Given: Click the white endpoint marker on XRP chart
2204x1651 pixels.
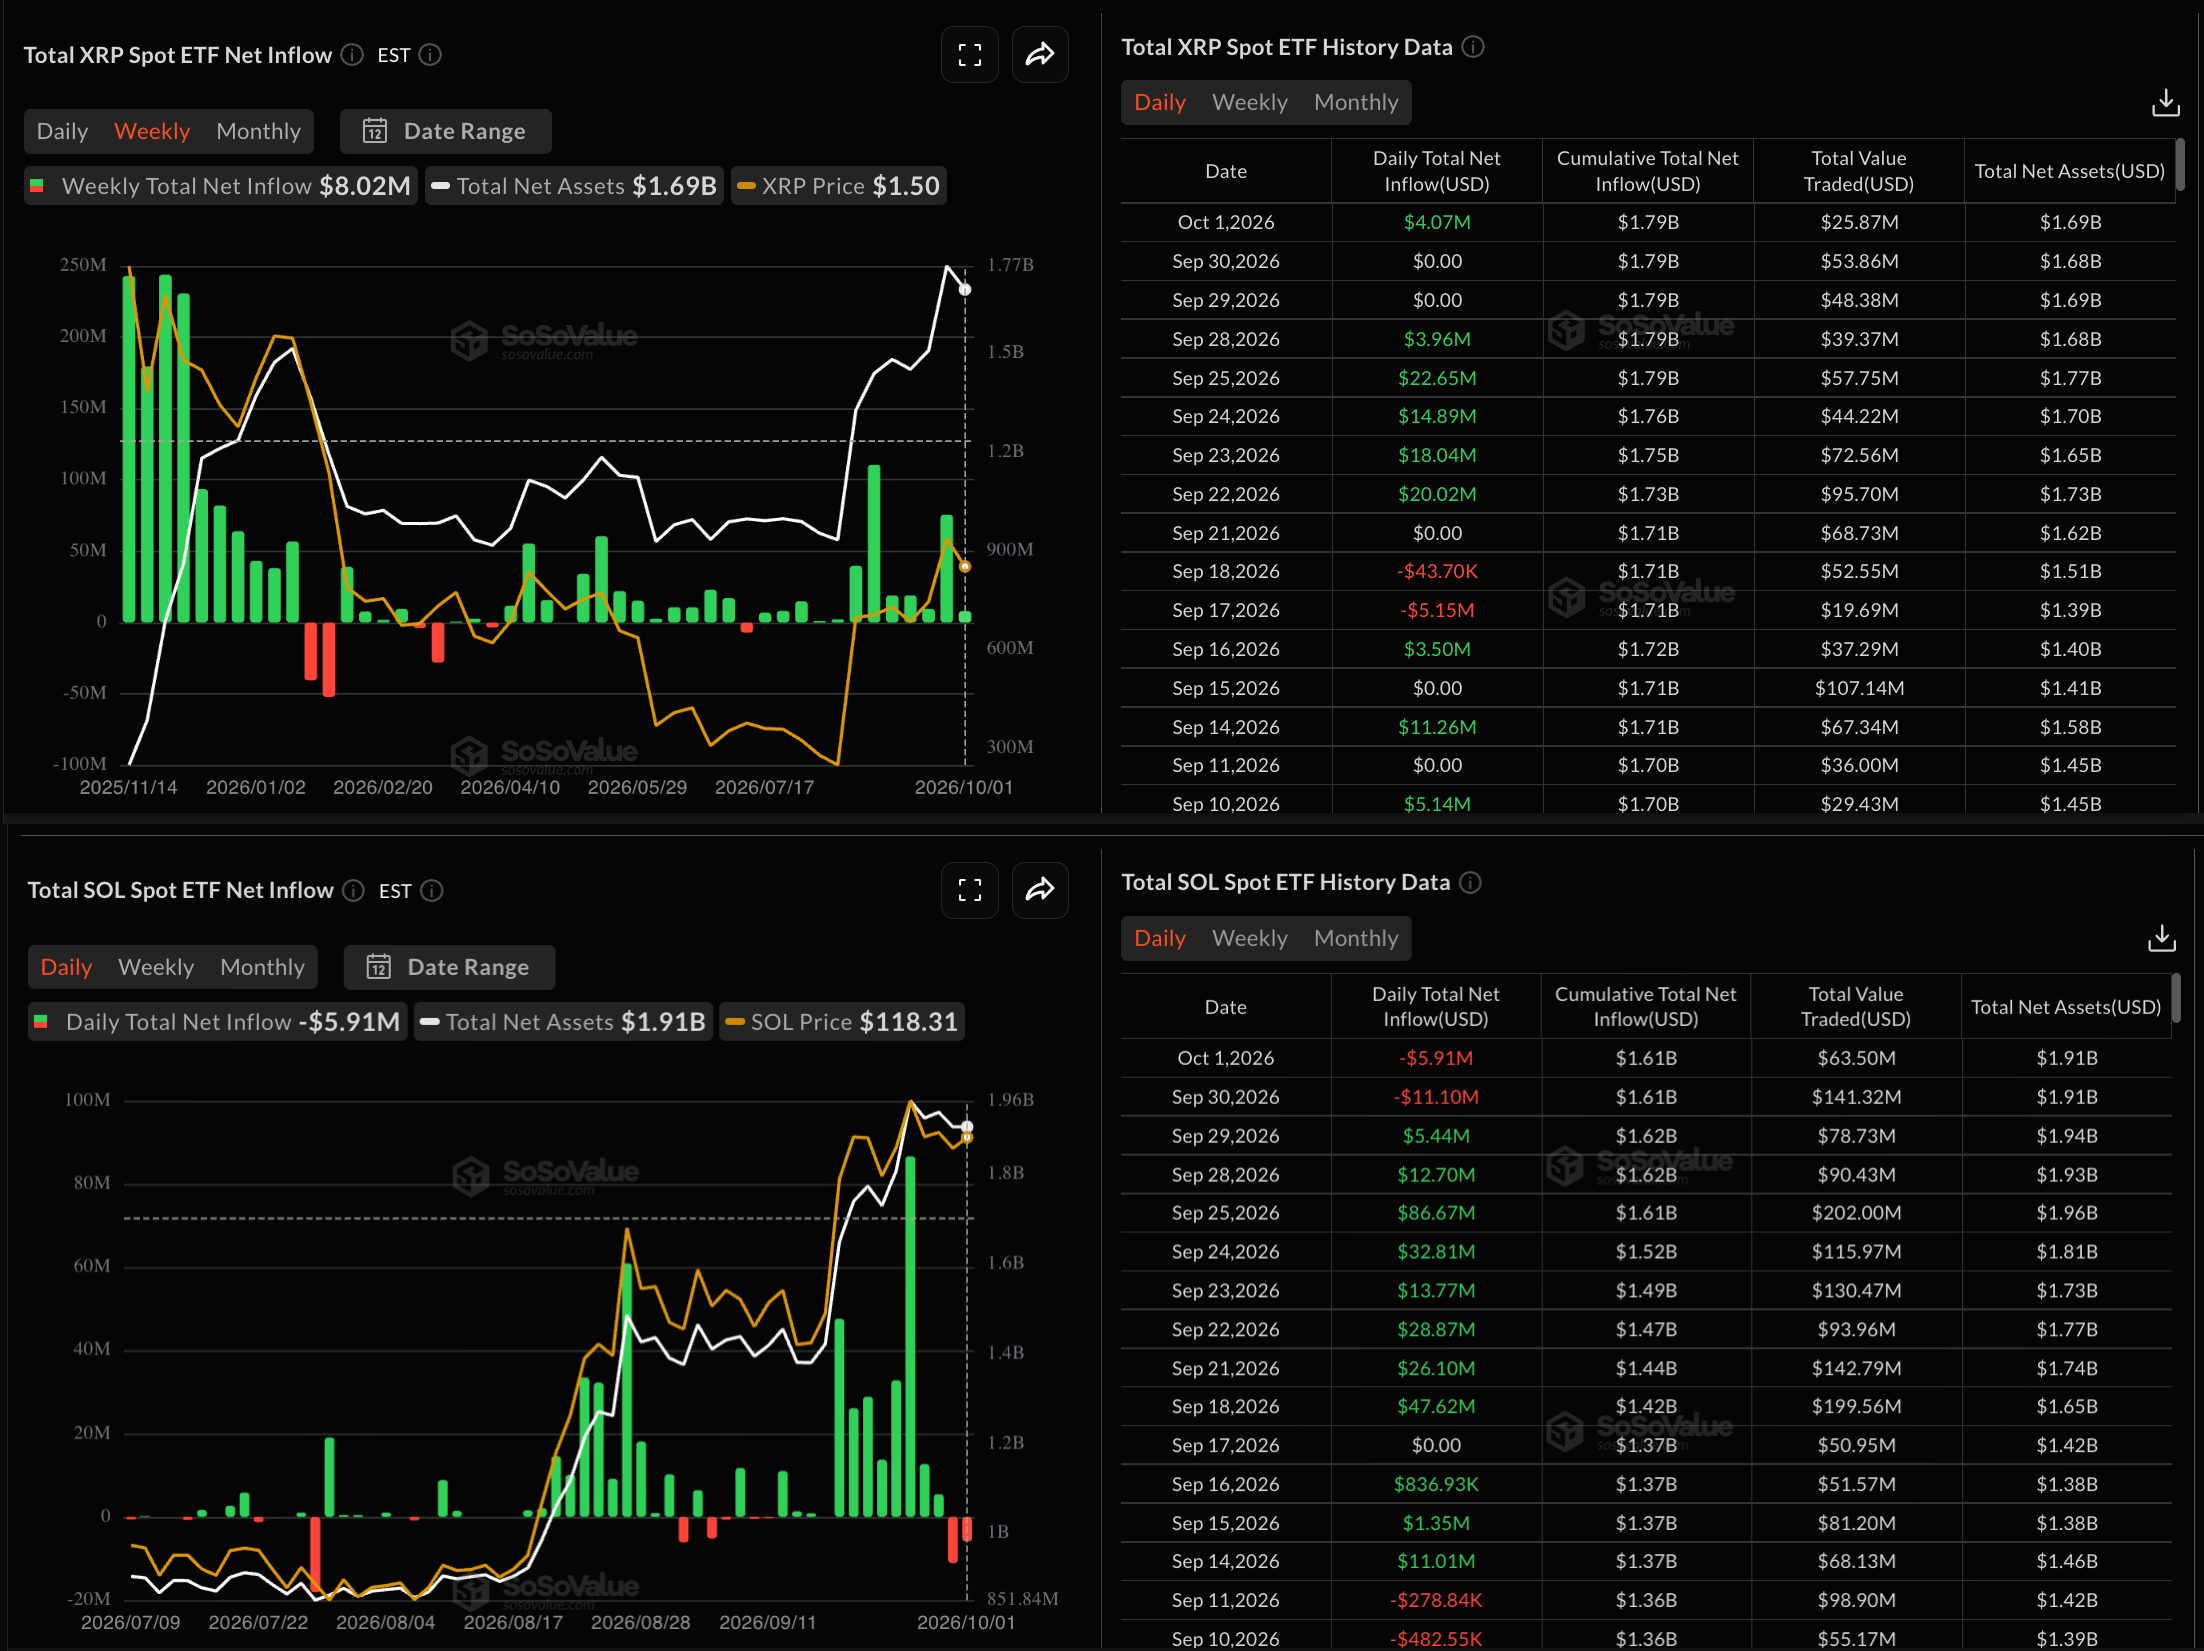Looking at the screenshot, I should click(x=965, y=289).
